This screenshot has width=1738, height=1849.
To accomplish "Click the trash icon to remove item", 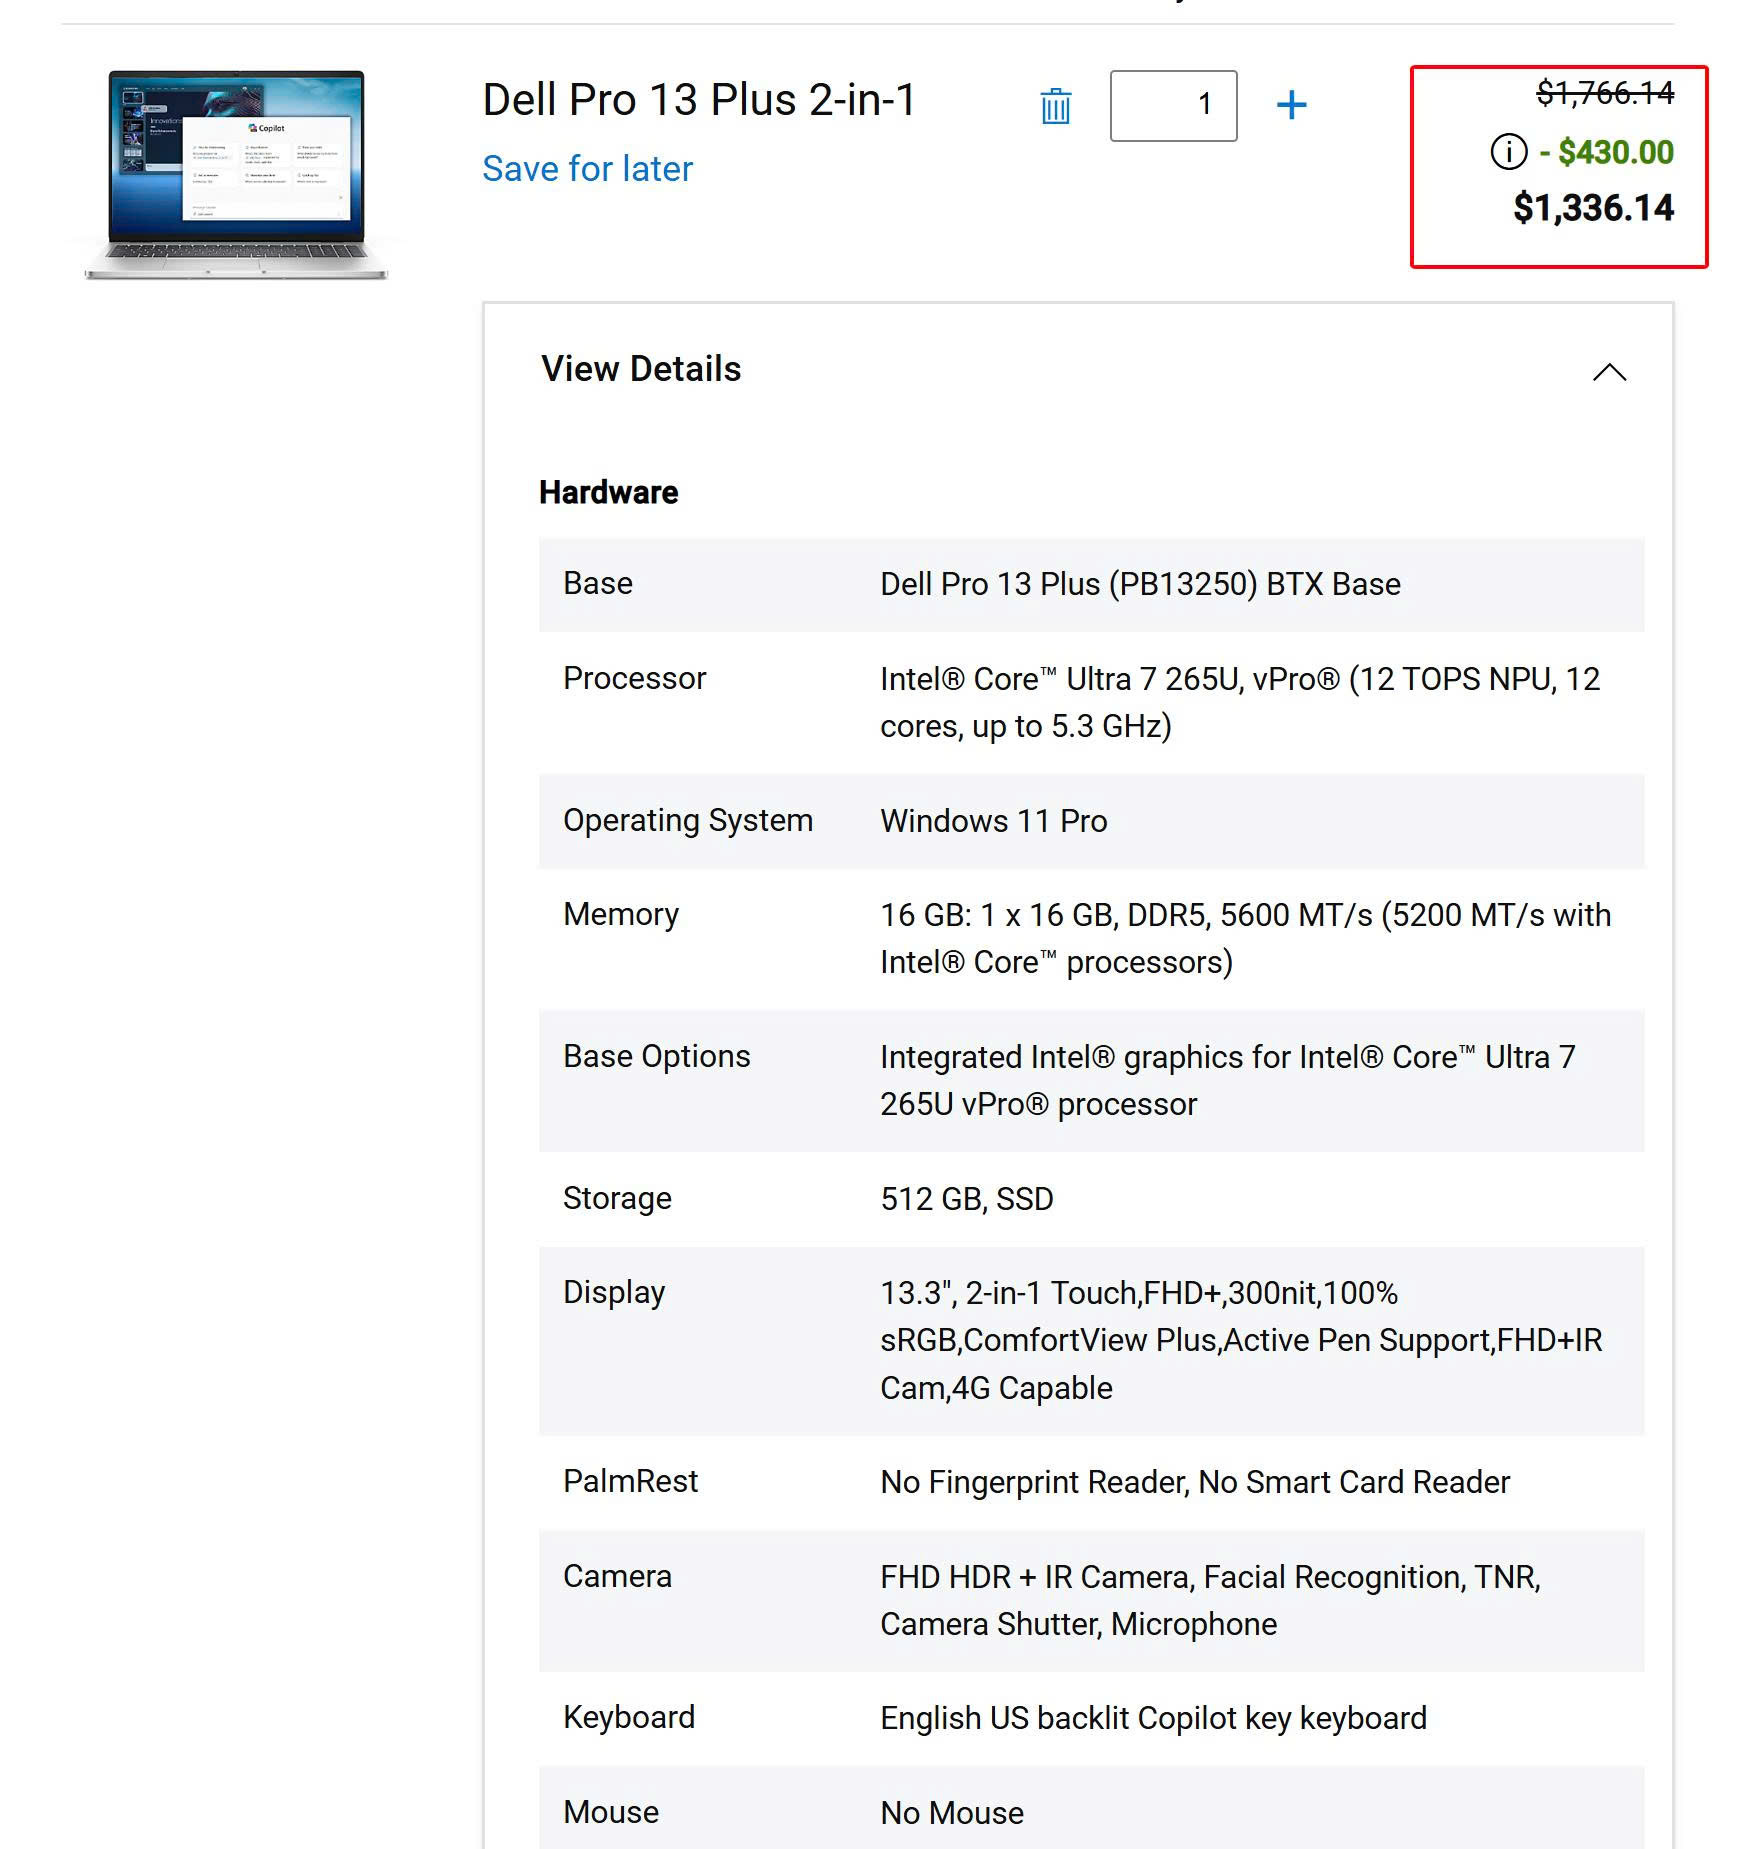I will point(1055,106).
